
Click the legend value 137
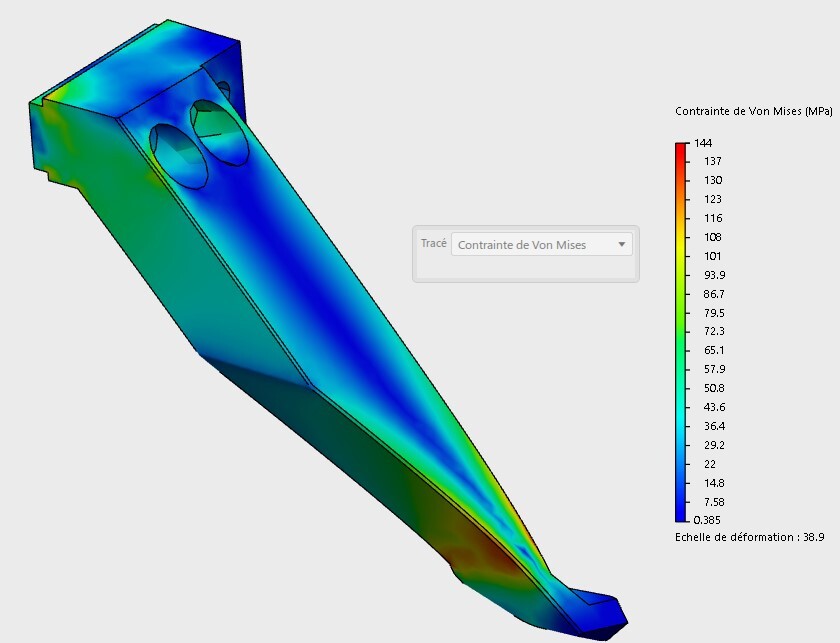(713, 161)
